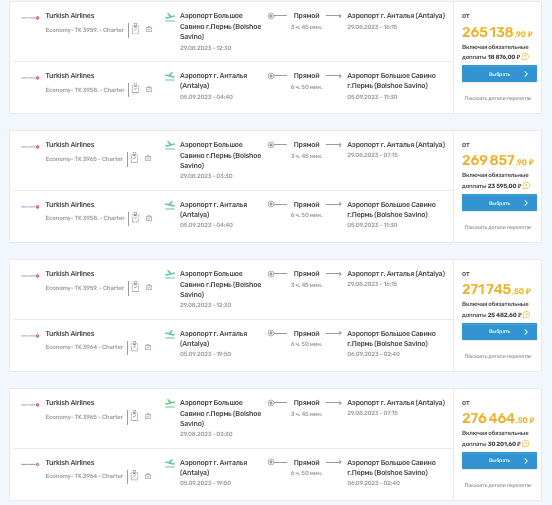Click the Выбрать button for the 265 138,90 ₽ offer
This screenshot has height=505, width=552.
pos(499,74)
